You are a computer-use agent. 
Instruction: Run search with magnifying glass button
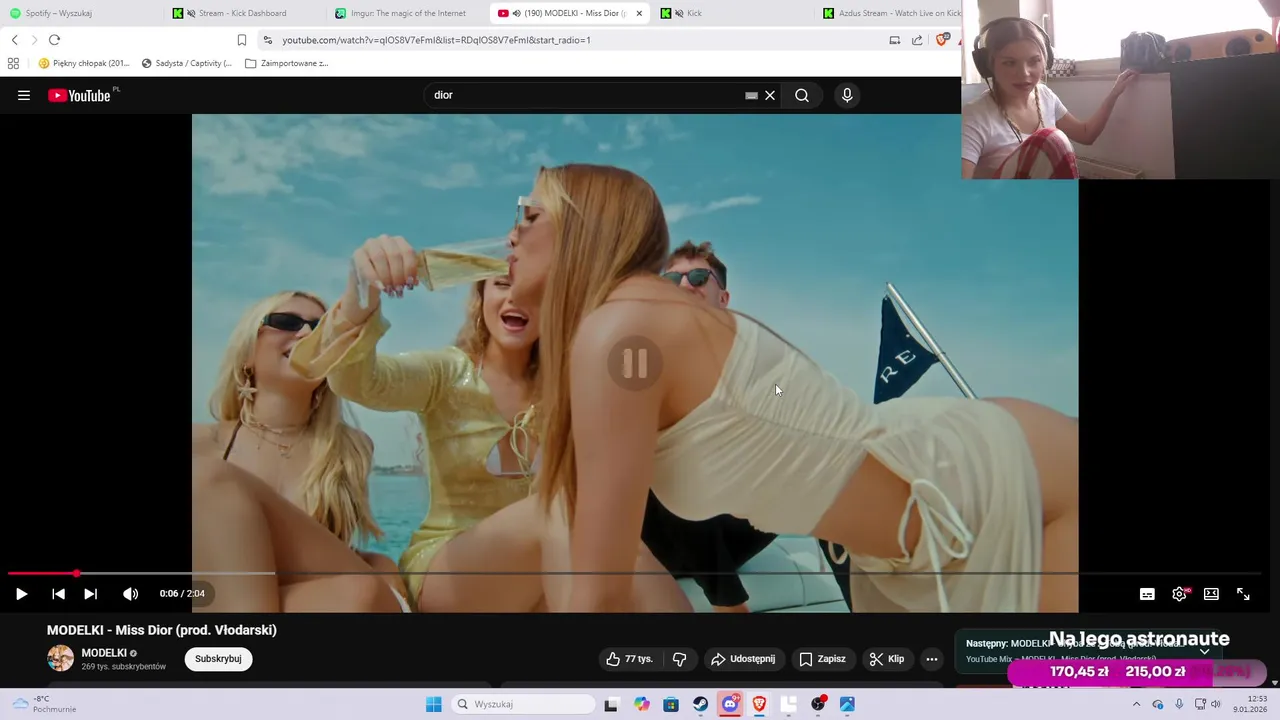[802, 95]
